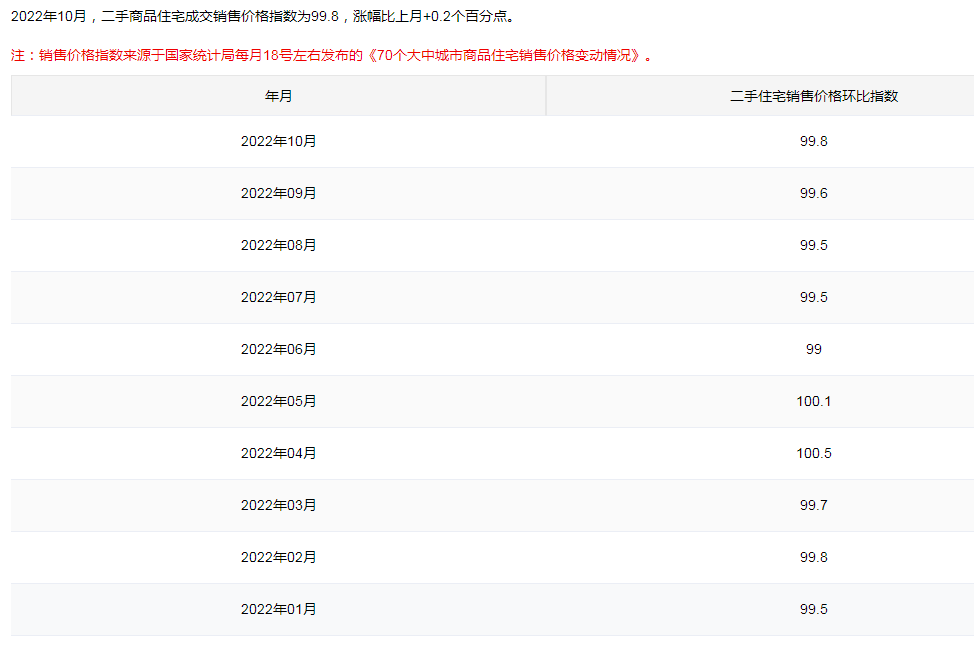Click the 年月 column header
Image resolution: width=974 pixels, height=650 pixels.
click(x=278, y=96)
